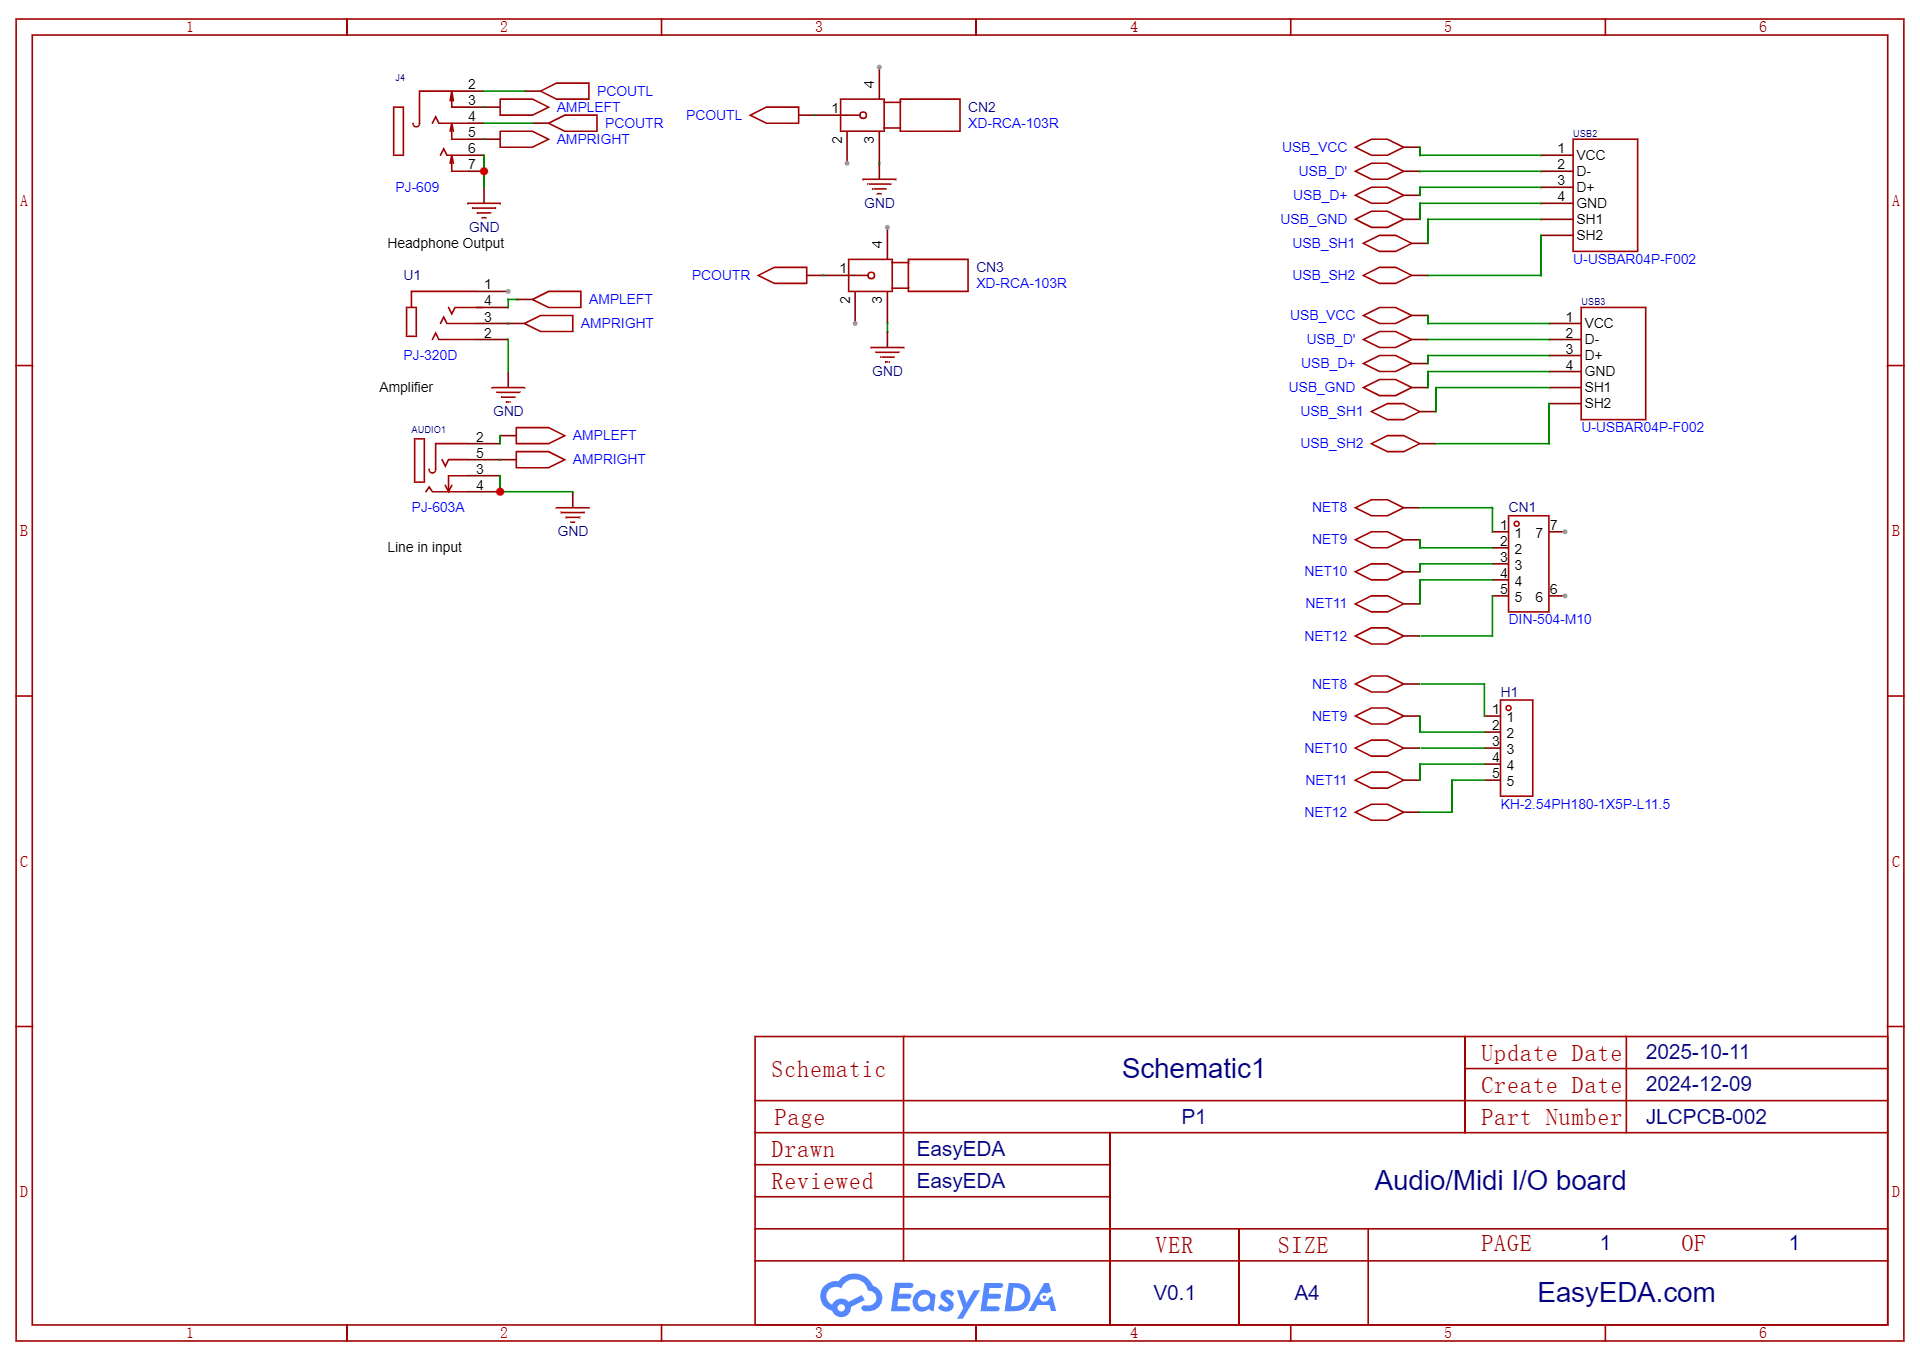
Task: Click the create date '2024-12-09'
Action: point(1698,1084)
